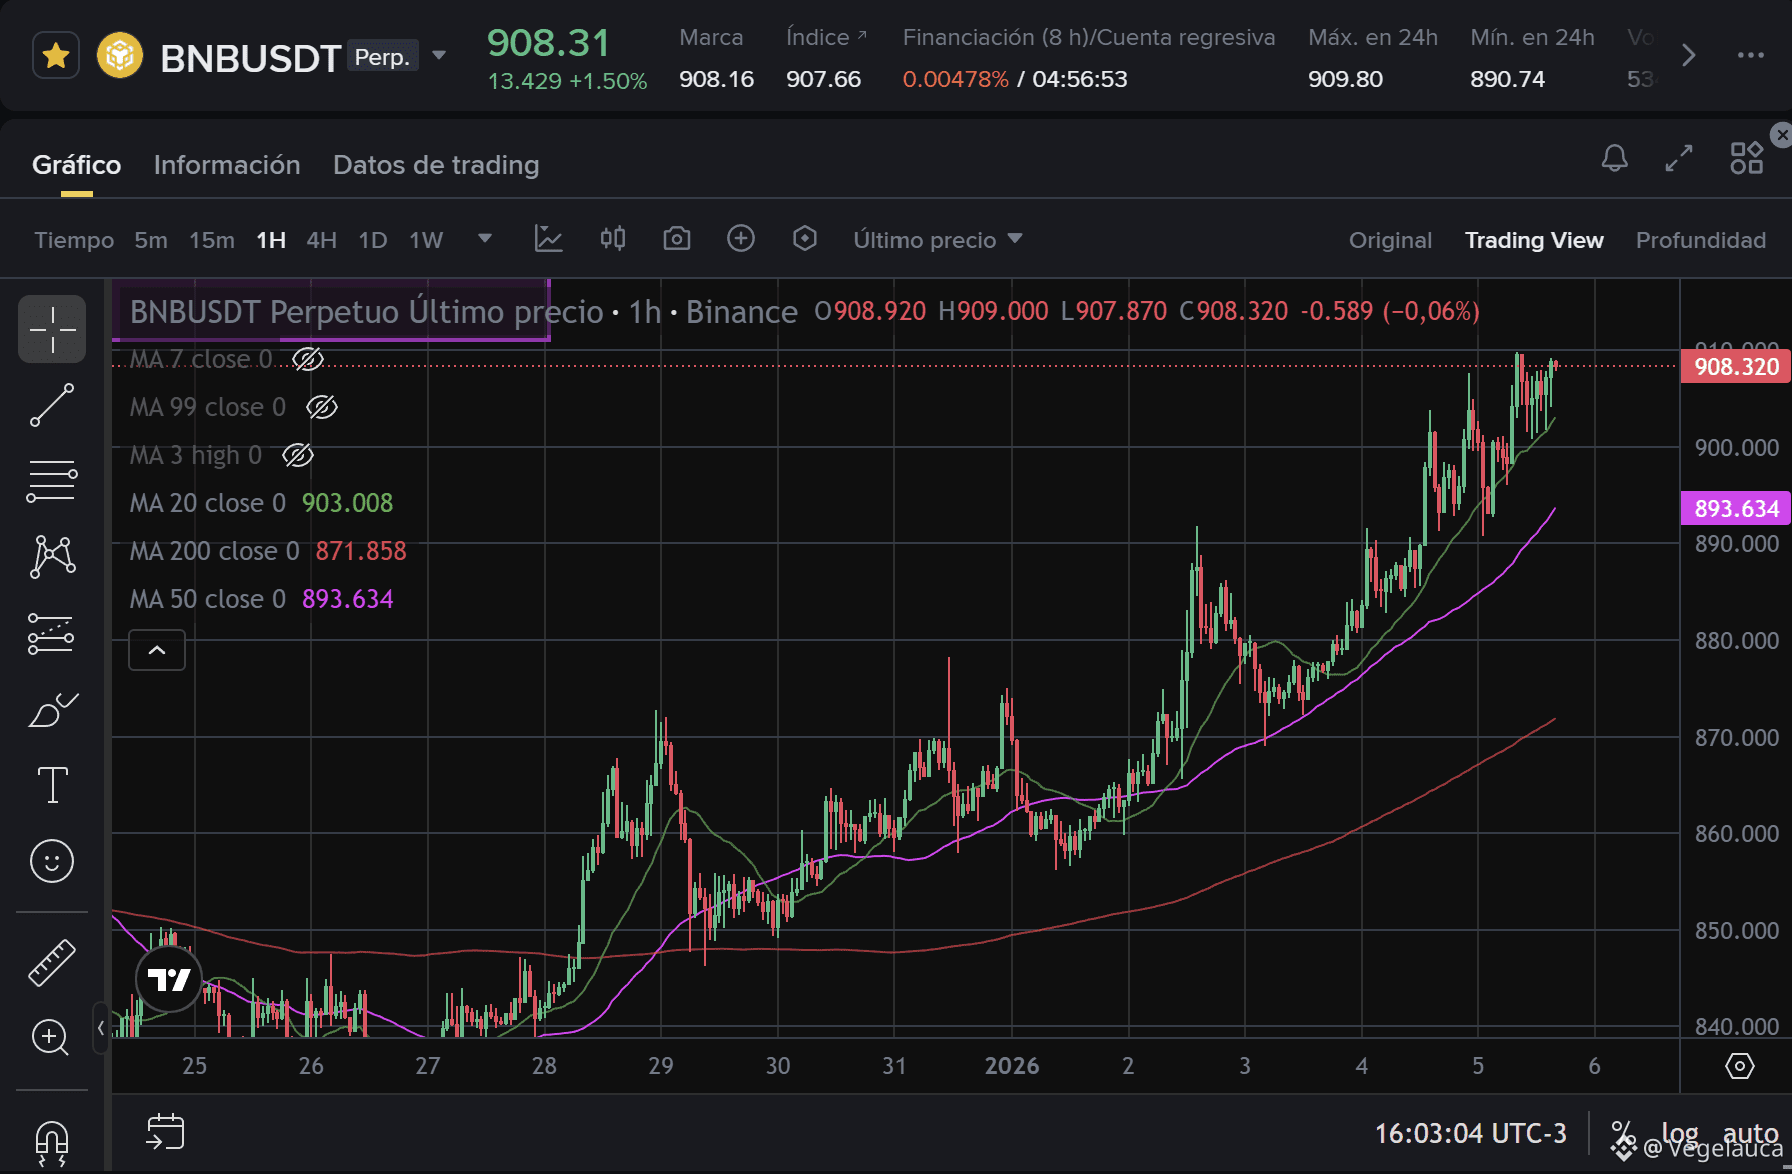Select the ruler measure tool

pos(52,962)
